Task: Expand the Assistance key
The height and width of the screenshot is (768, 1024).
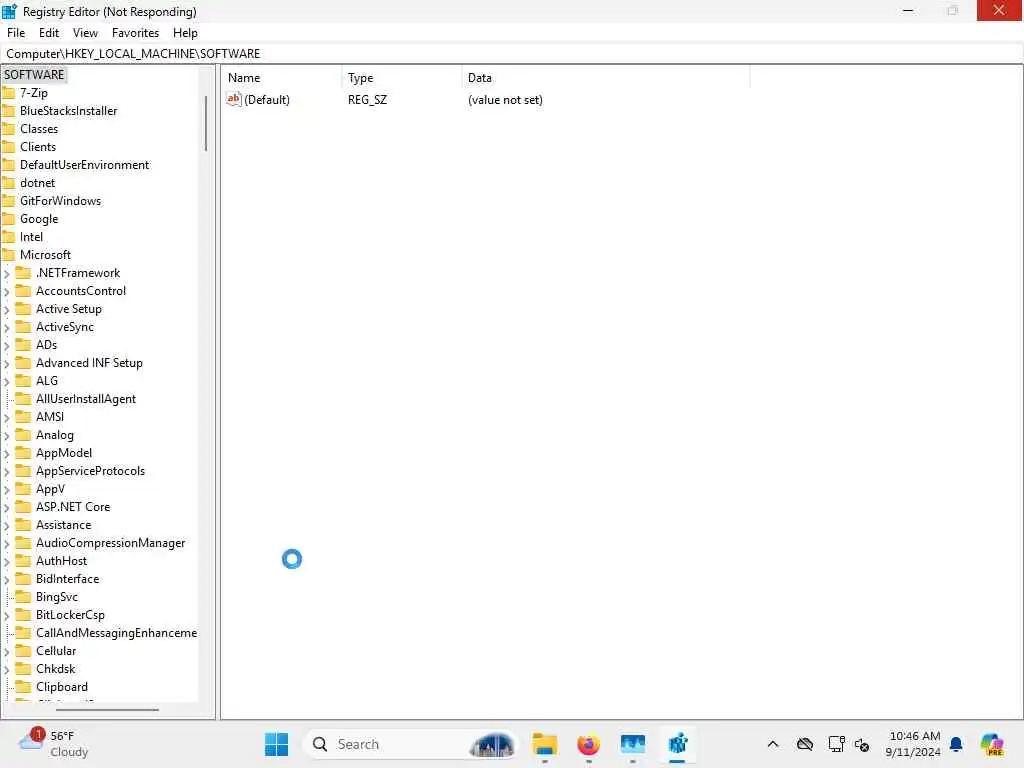Action: (7, 525)
